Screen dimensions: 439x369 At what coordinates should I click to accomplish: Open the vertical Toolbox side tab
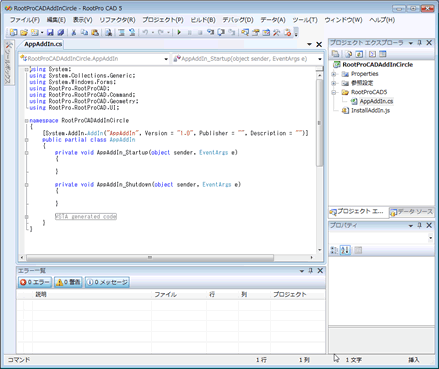click(9, 63)
